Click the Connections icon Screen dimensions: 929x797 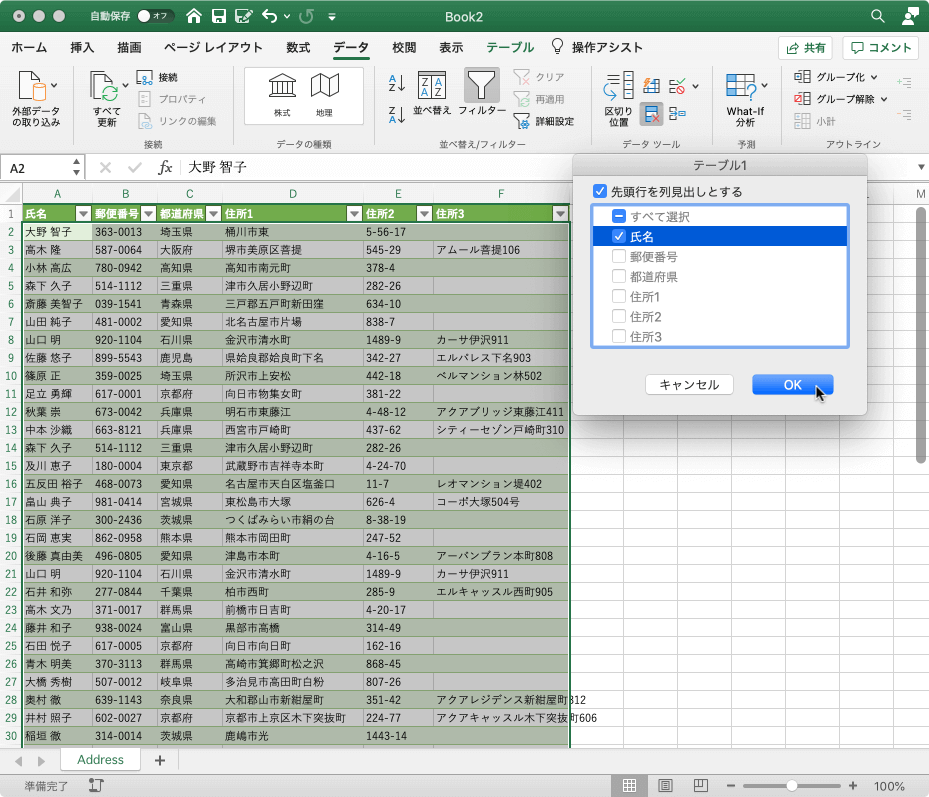145,77
